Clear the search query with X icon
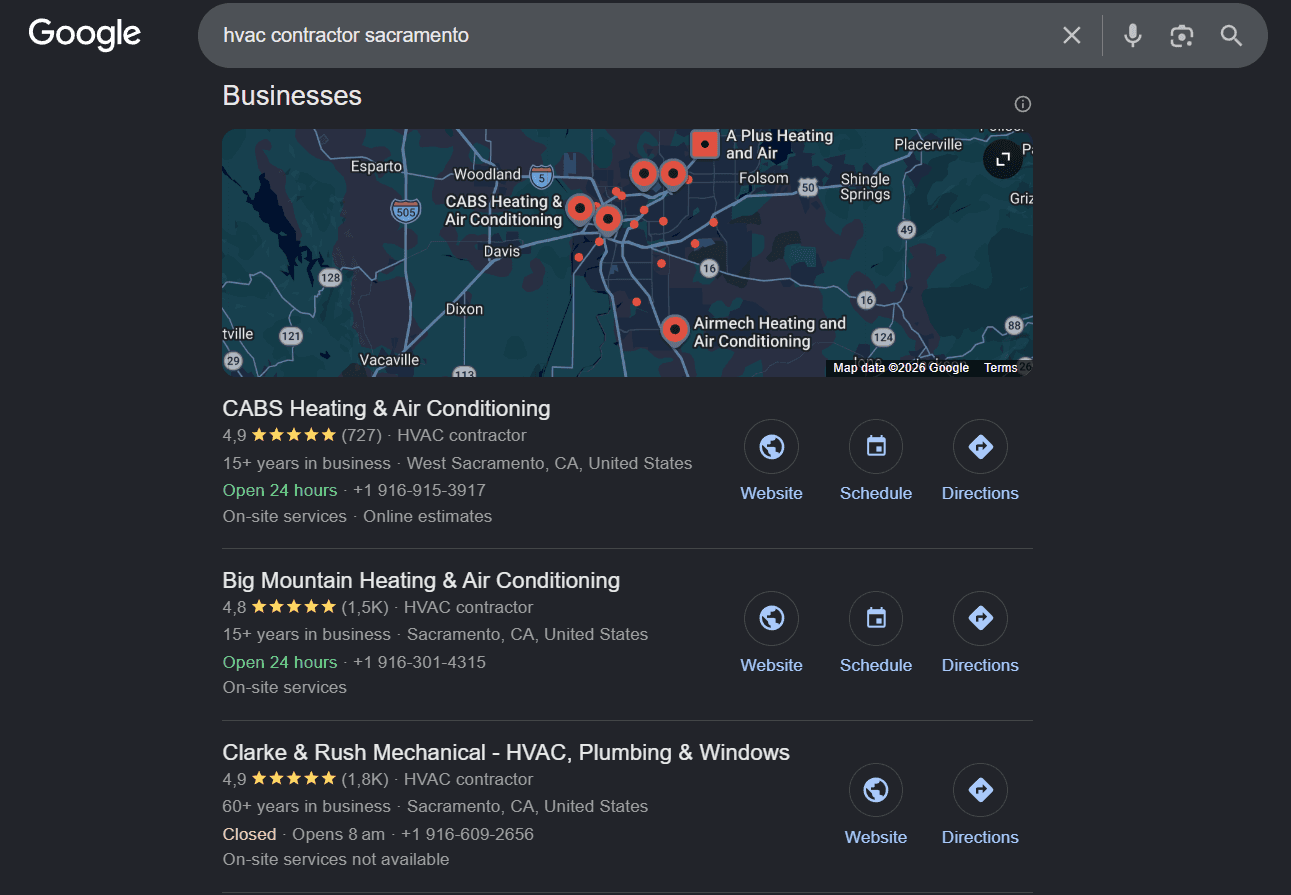This screenshot has width=1291, height=895. point(1072,36)
